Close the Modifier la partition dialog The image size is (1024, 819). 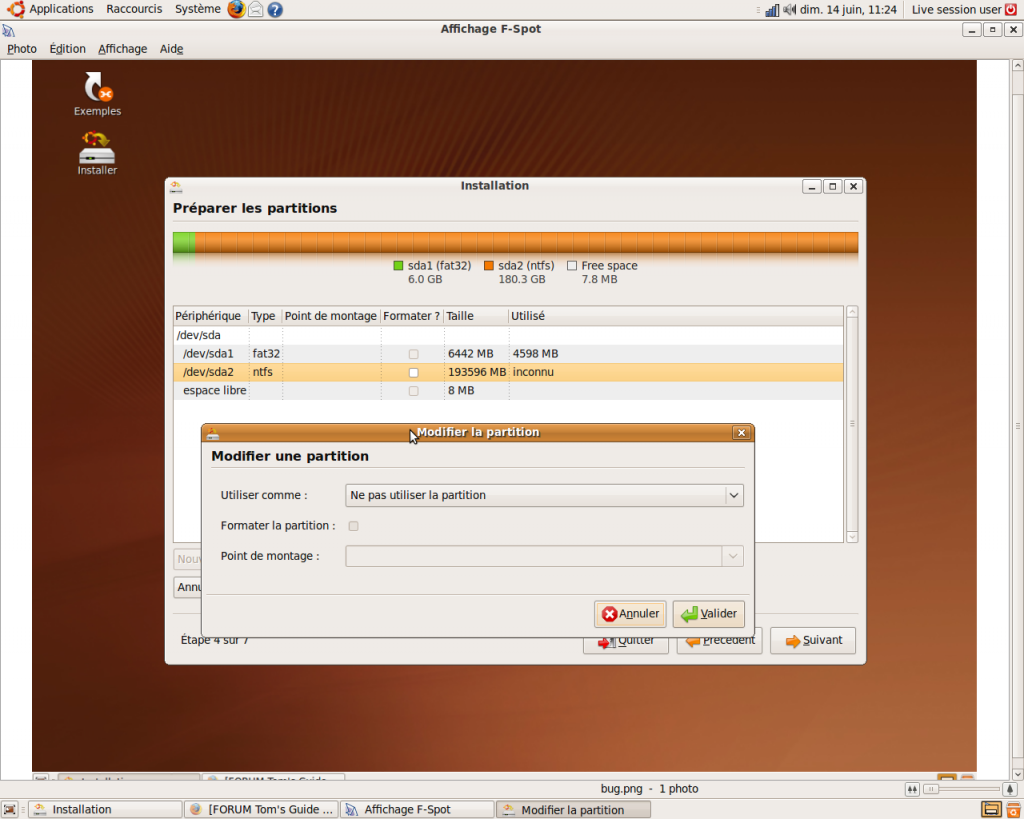coord(741,433)
